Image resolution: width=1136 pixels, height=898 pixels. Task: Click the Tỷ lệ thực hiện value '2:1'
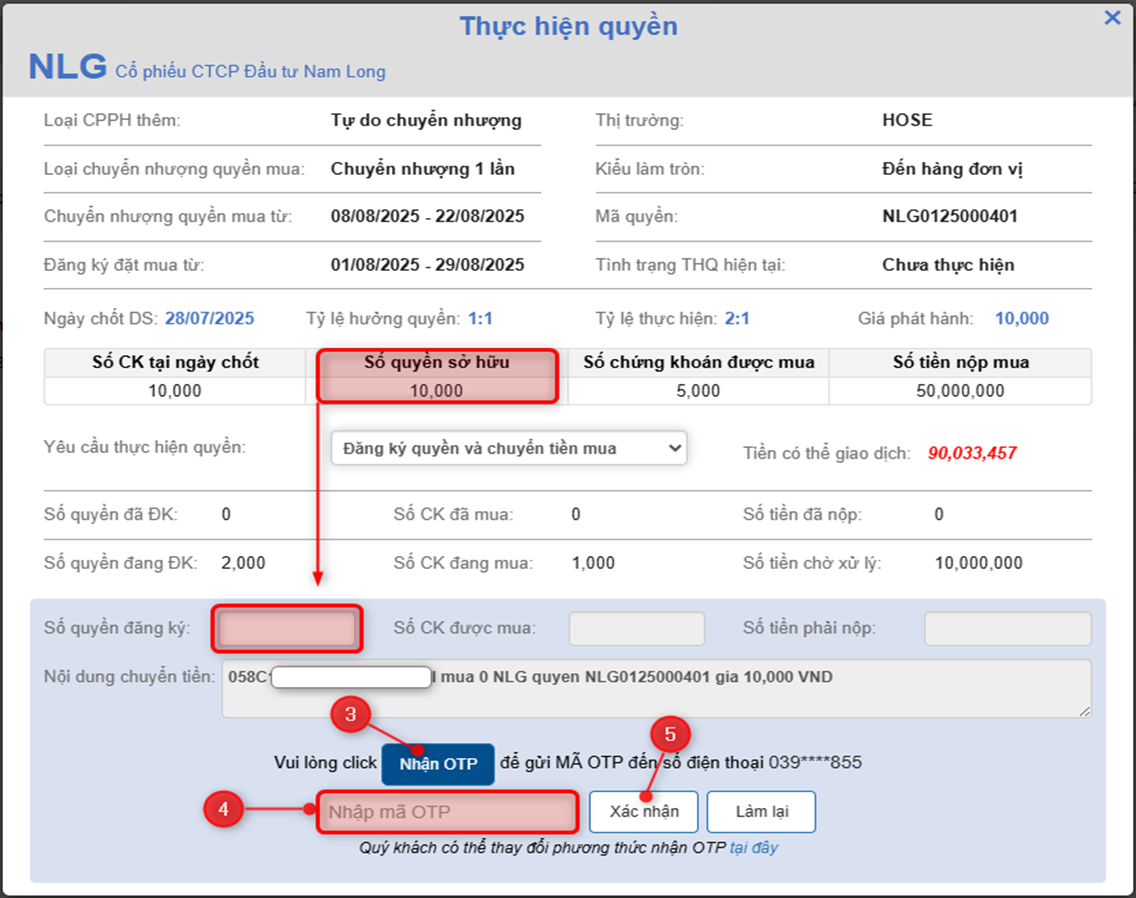click(x=737, y=318)
